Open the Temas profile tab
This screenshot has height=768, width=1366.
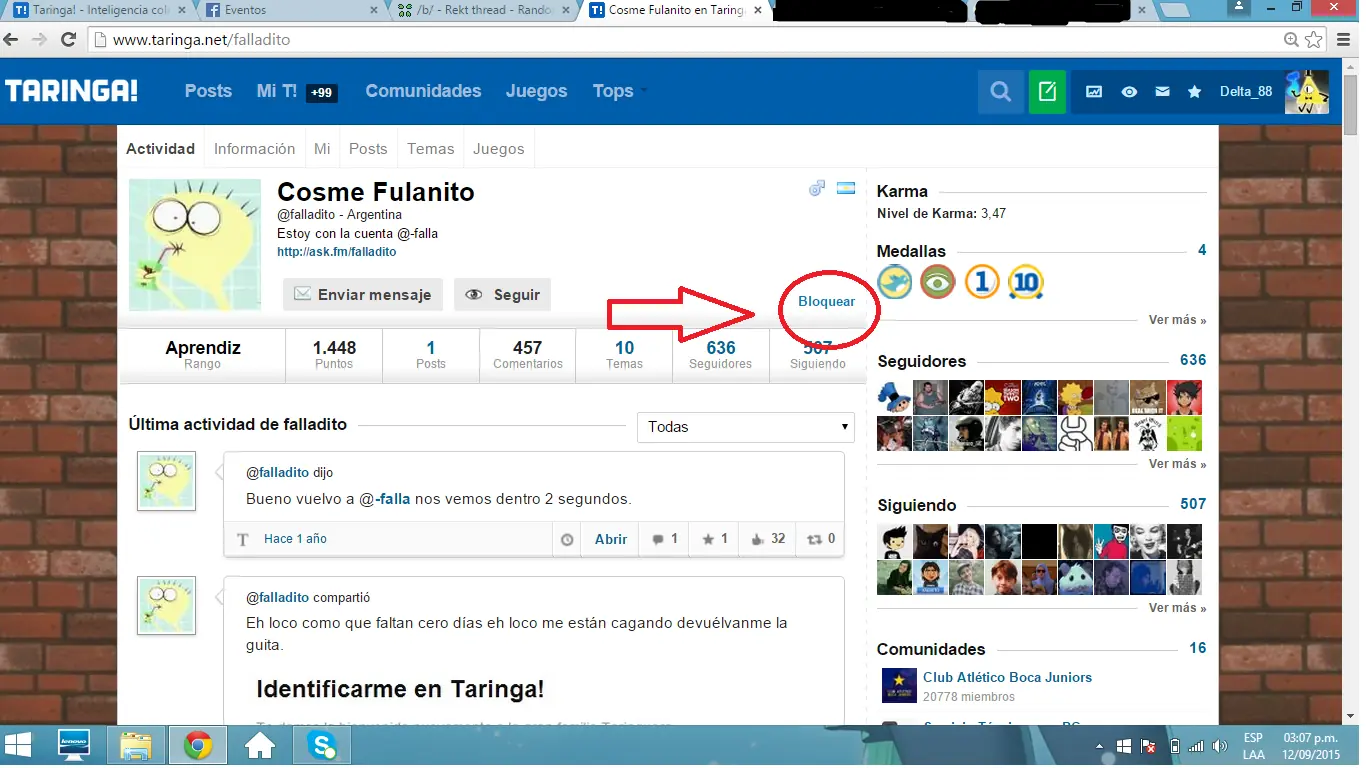430,149
